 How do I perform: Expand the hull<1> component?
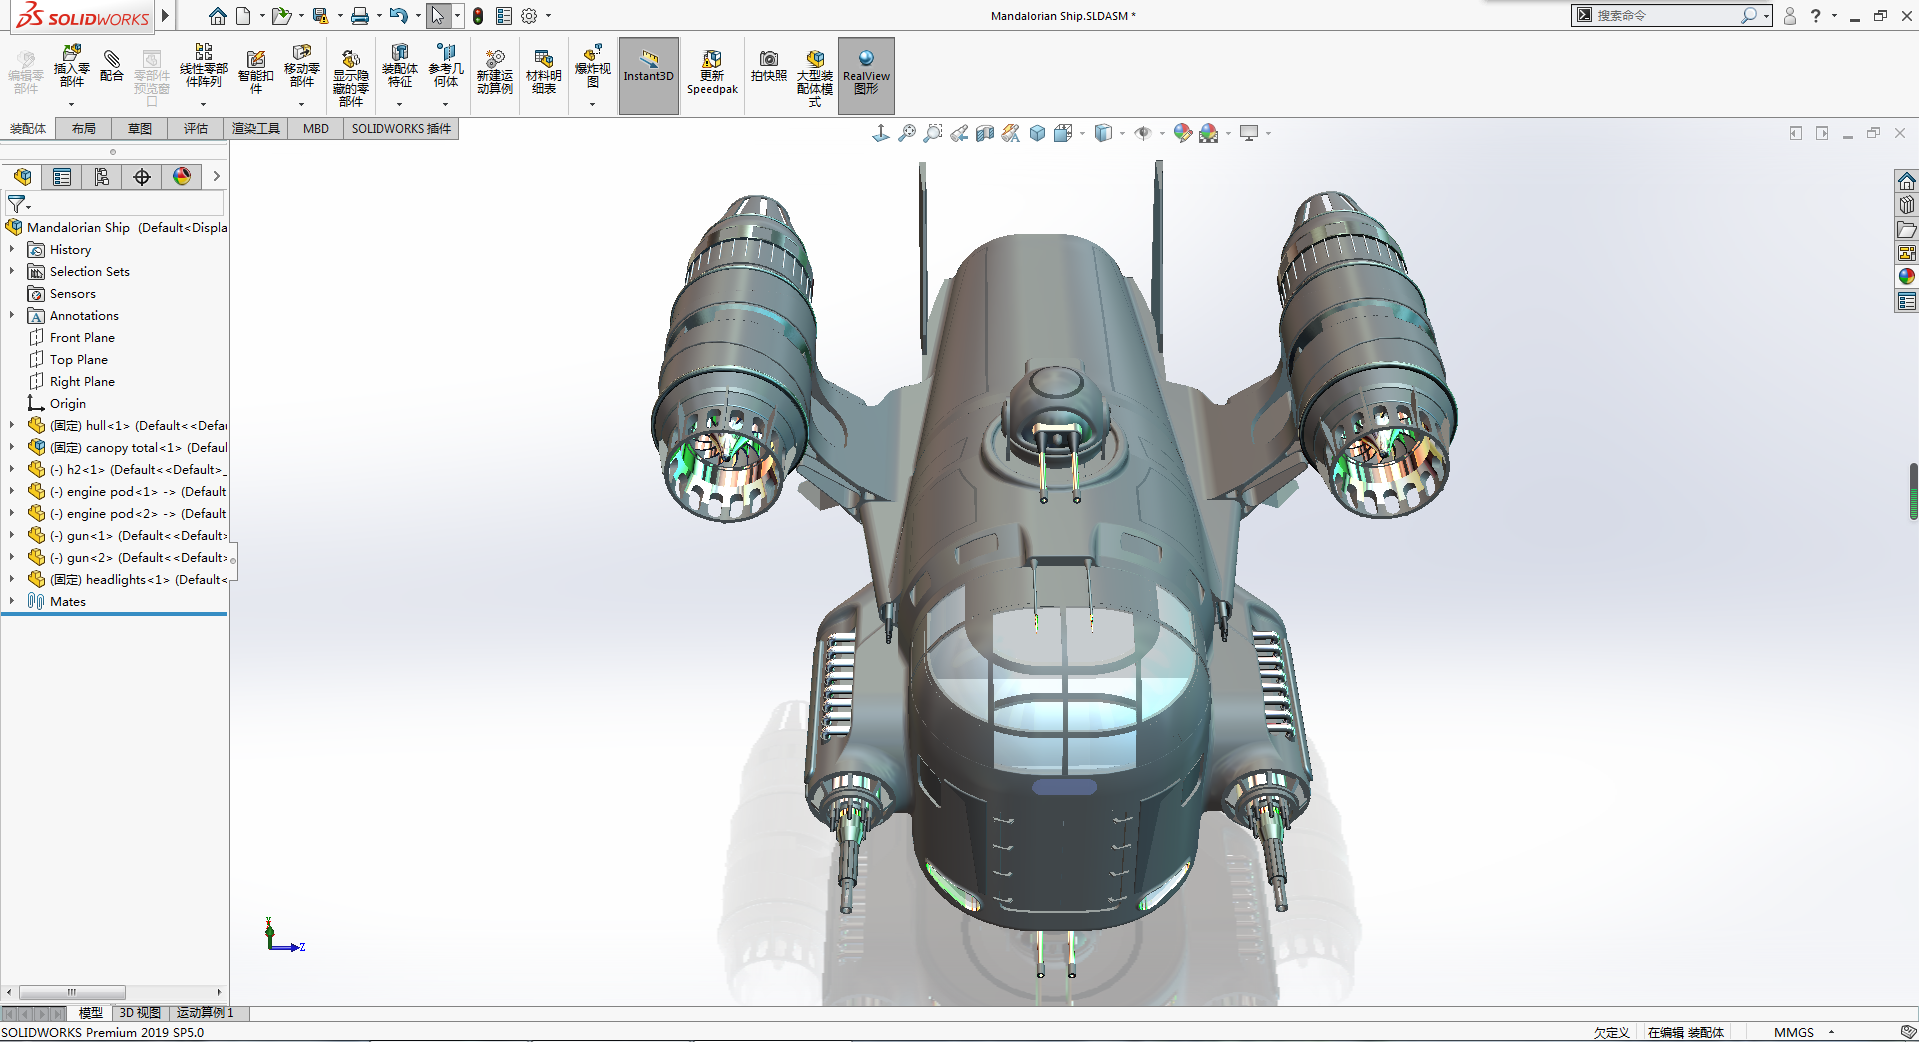click(x=12, y=426)
